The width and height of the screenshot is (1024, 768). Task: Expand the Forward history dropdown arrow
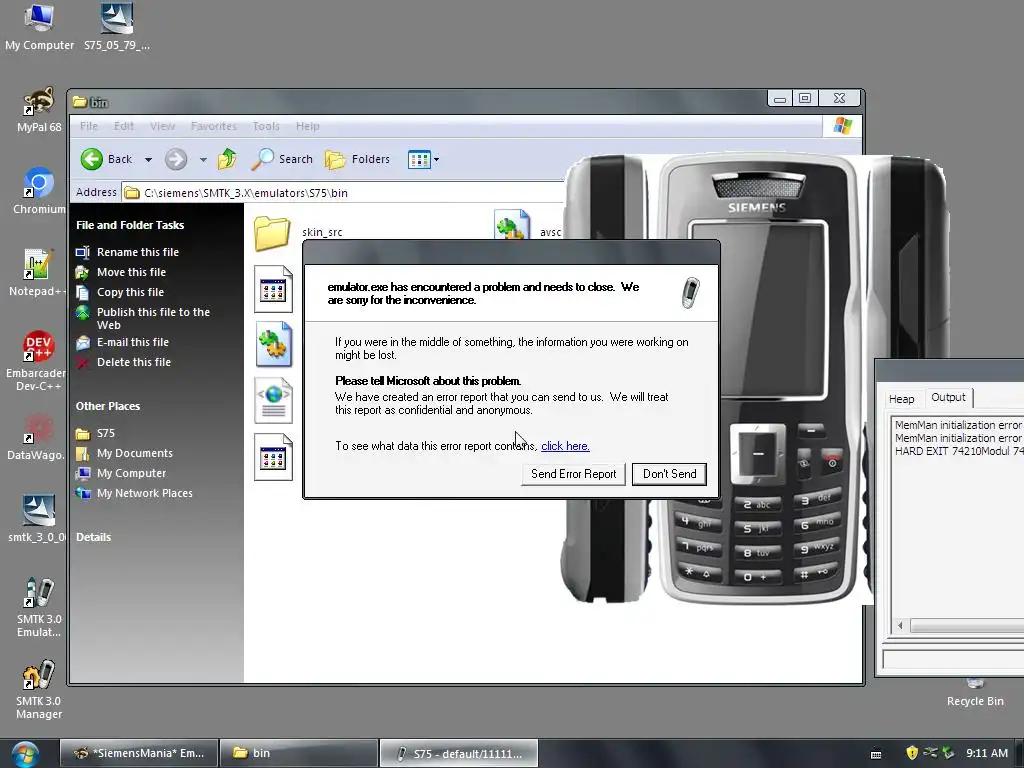tap(203, 159)
